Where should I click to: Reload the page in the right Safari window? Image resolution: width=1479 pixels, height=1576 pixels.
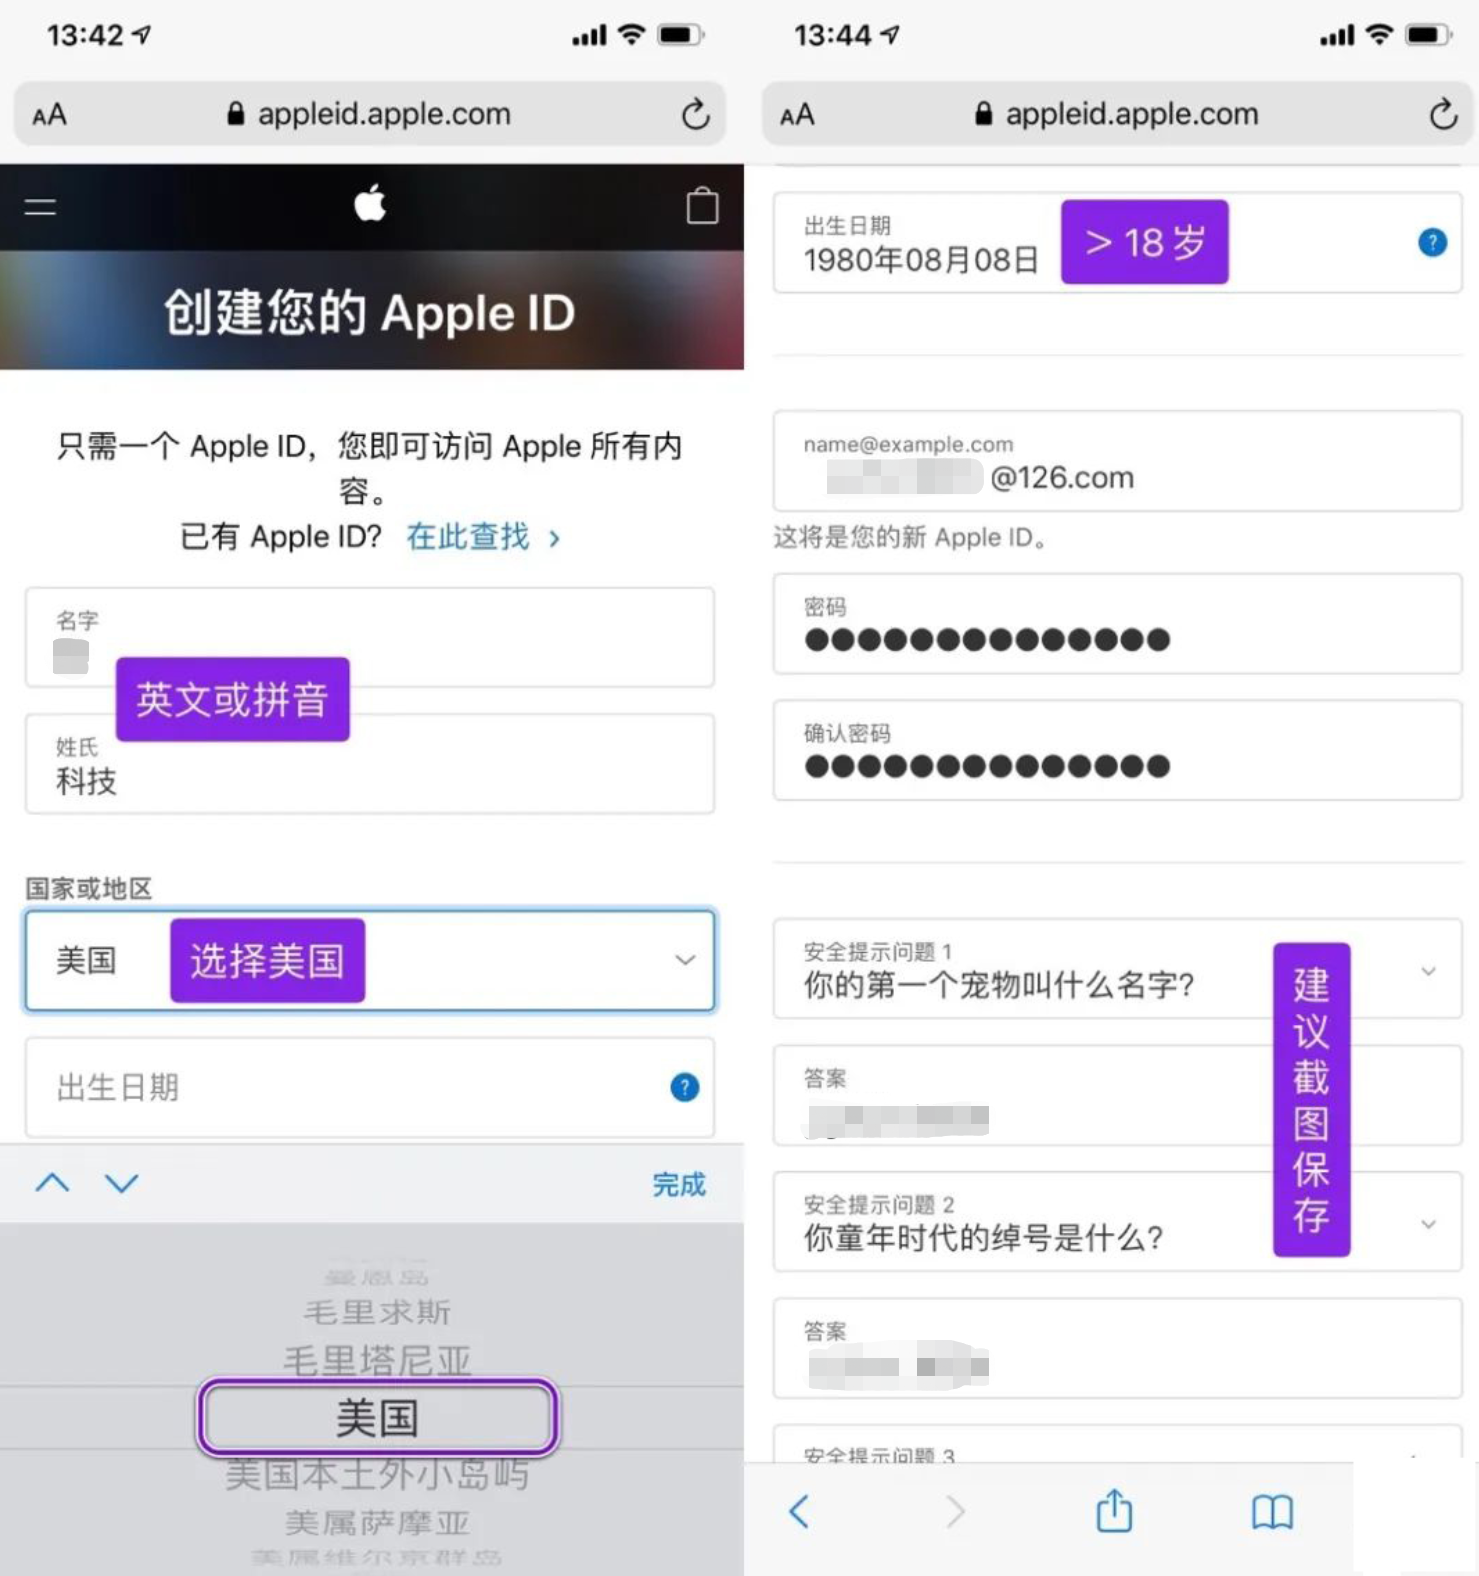[1442, 115]
